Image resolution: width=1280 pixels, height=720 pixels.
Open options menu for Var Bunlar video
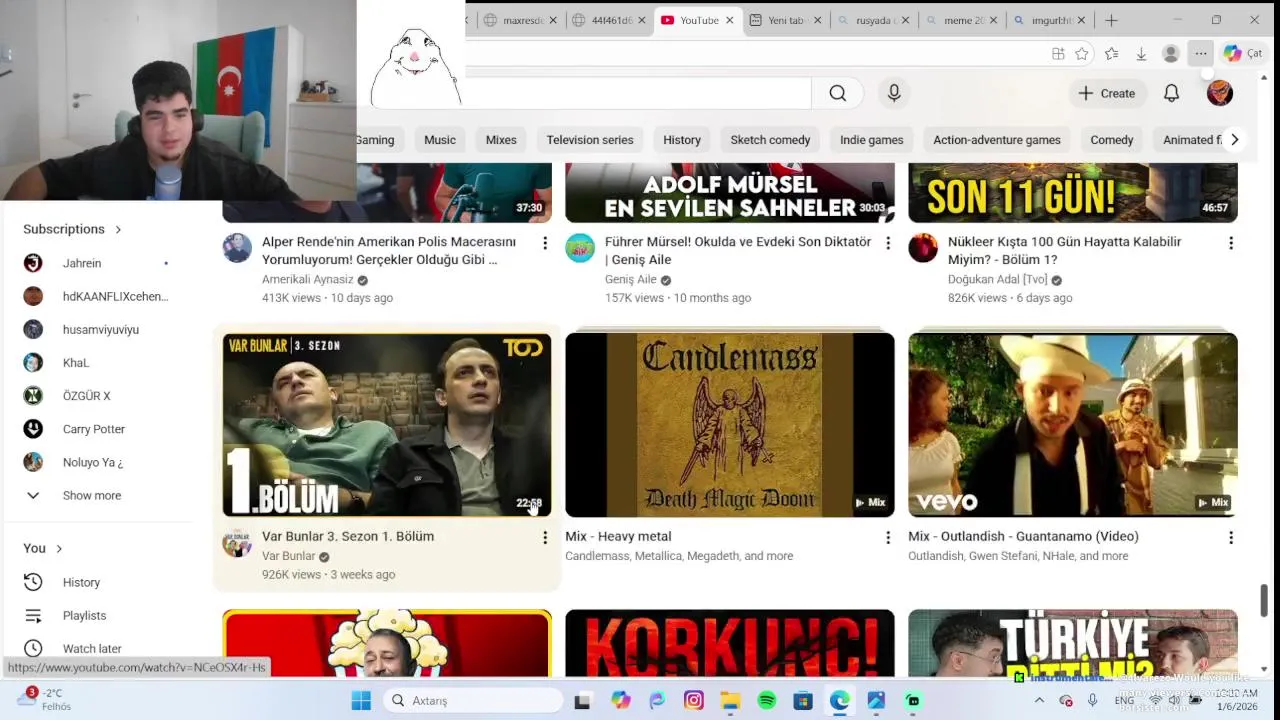click(544, 538)
